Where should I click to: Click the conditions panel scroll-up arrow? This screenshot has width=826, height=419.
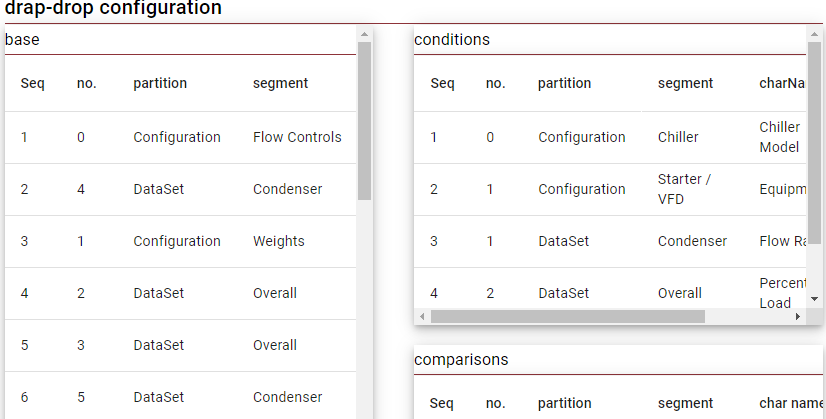(x=815, y=33)
